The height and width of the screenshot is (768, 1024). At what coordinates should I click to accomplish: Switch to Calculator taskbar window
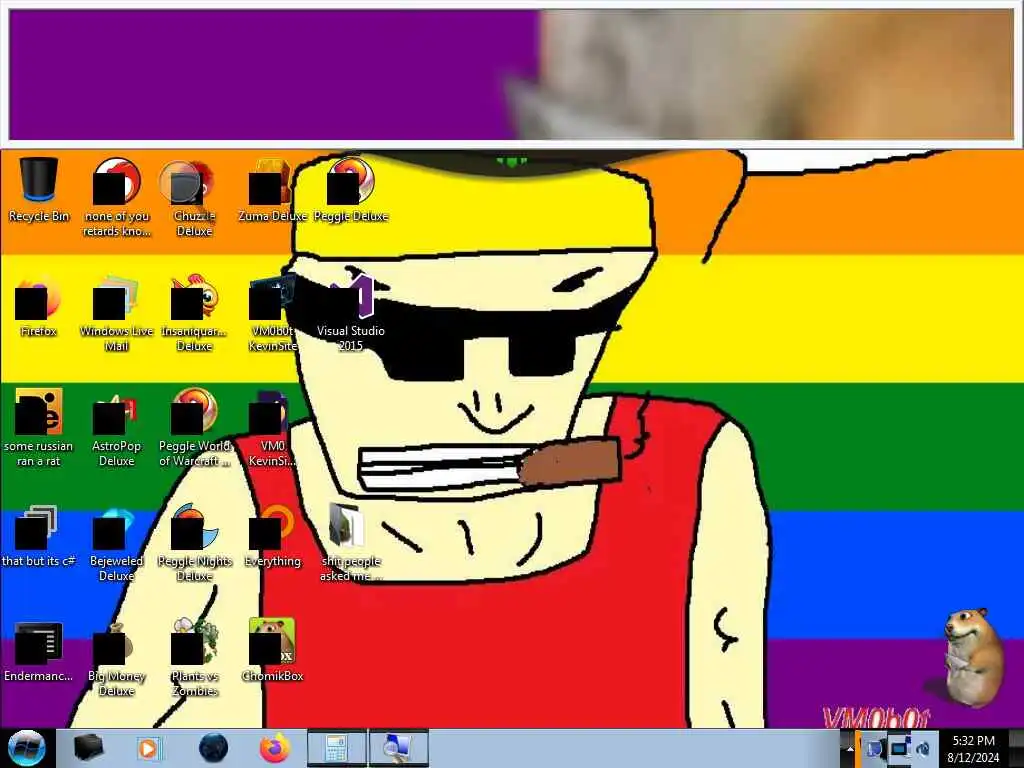click(x=336, y=748)
